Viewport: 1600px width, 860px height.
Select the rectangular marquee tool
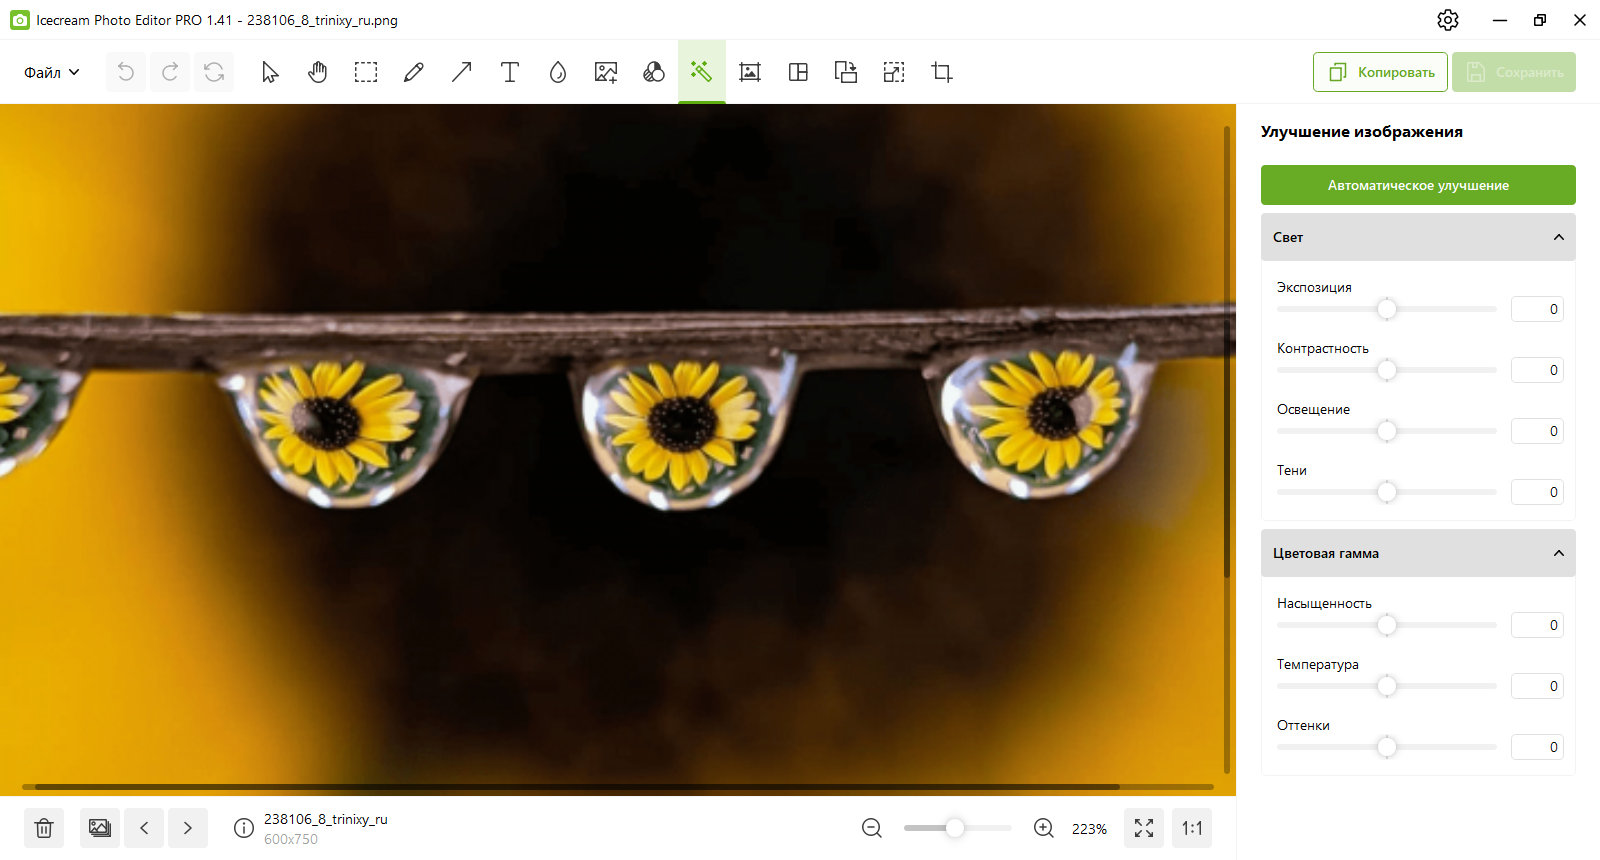click(366, 72)
